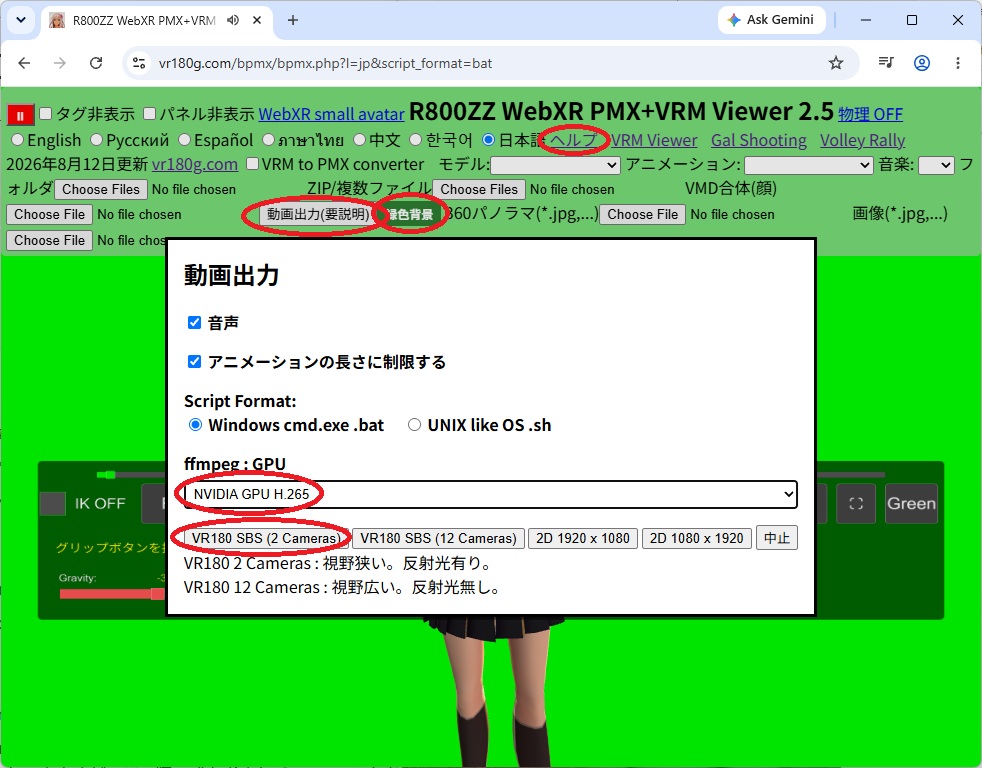Click the 物理 OFF link

871,115
